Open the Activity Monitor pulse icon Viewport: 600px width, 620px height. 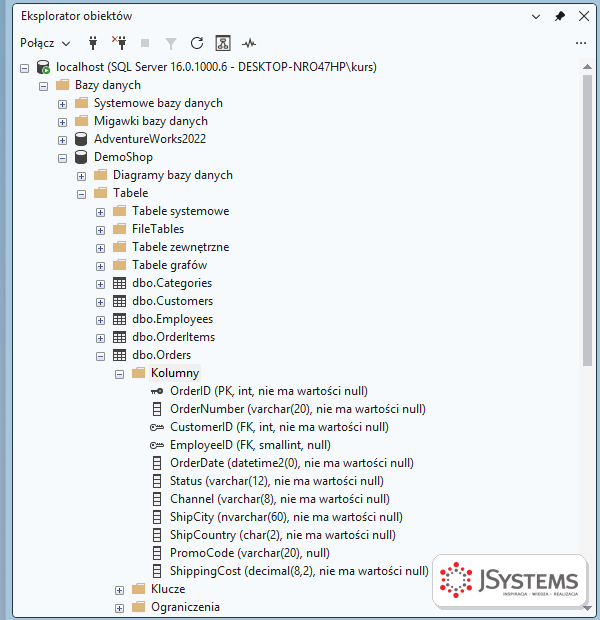click(249, 43)
